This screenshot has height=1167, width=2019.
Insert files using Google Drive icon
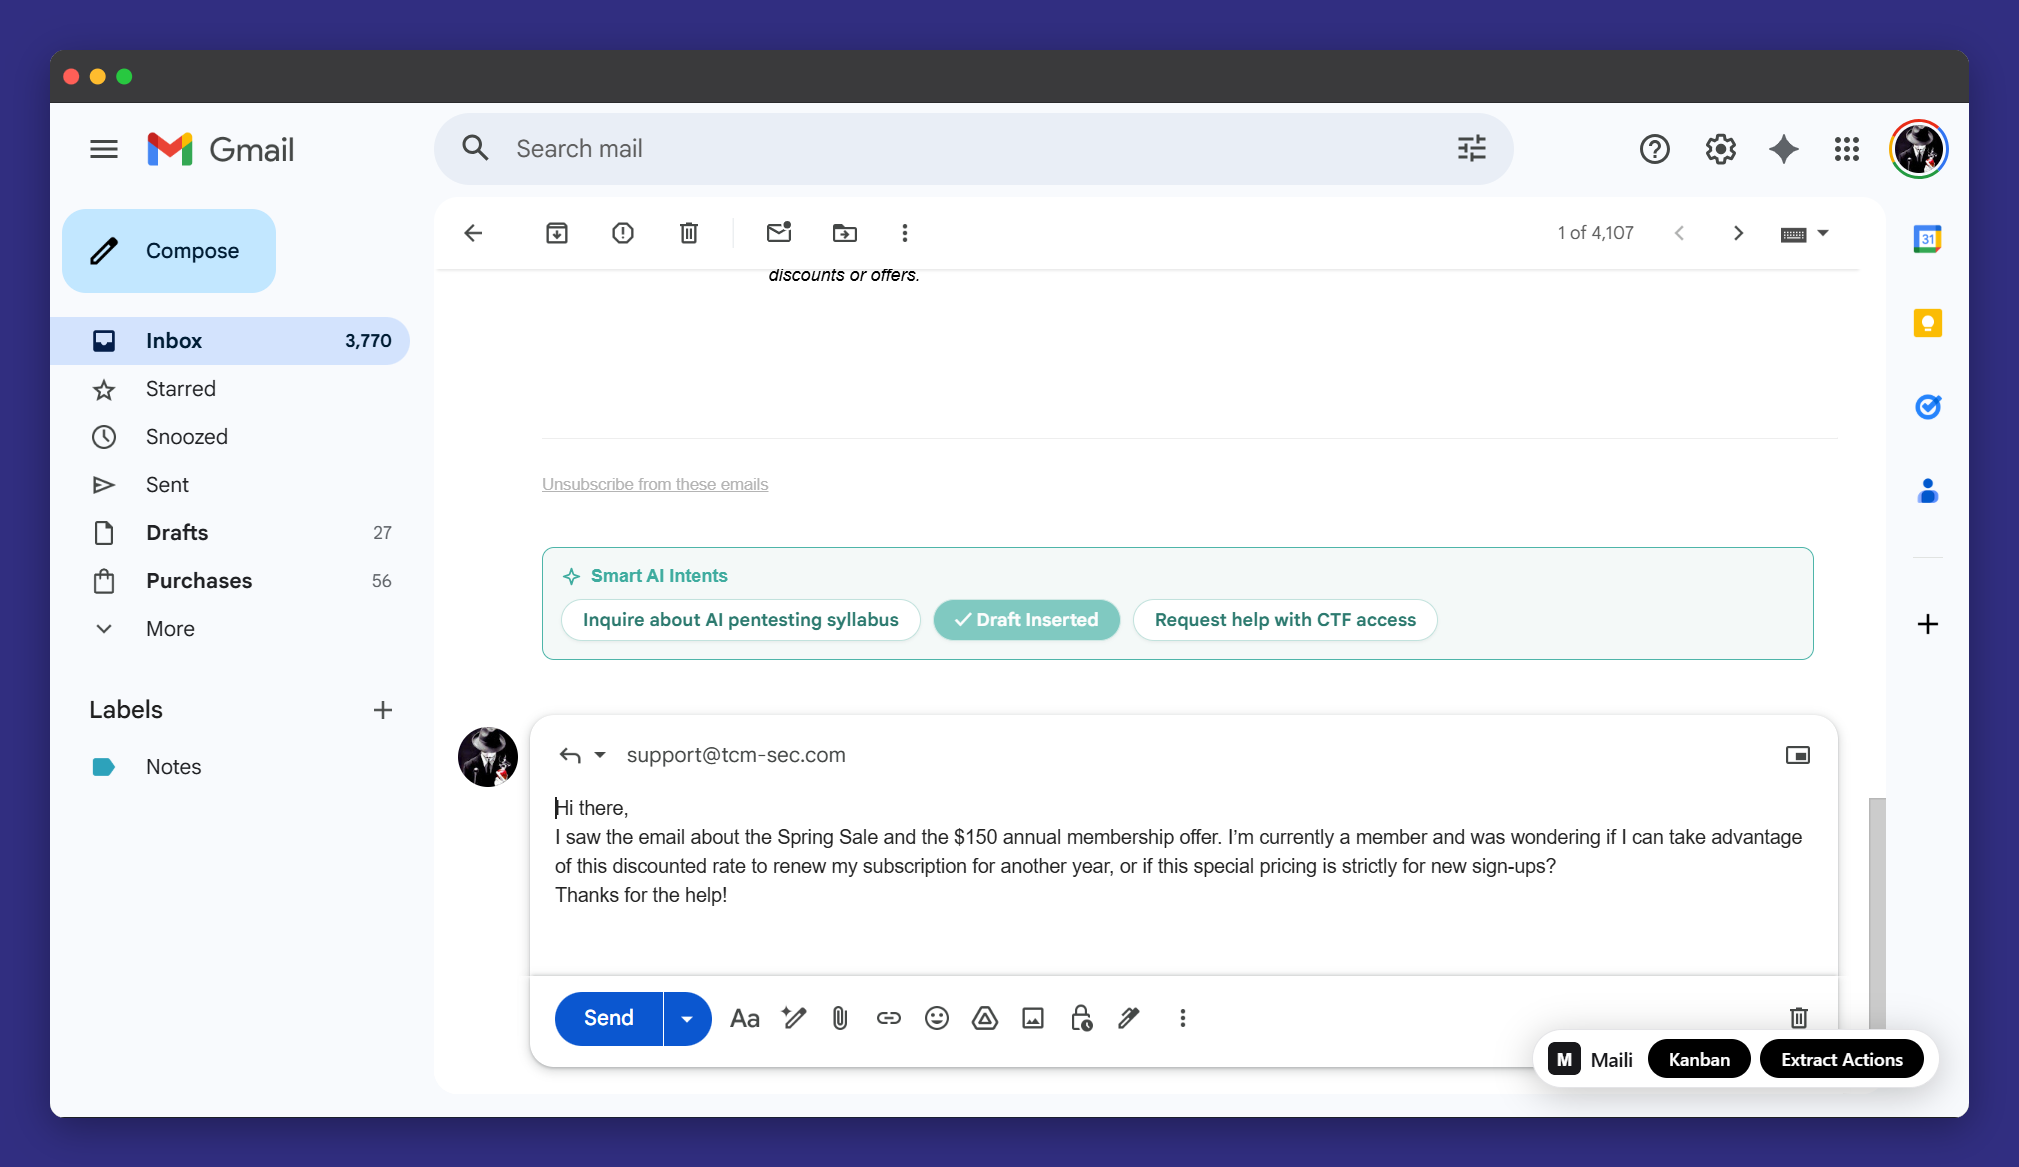[x=985, y=1018]
